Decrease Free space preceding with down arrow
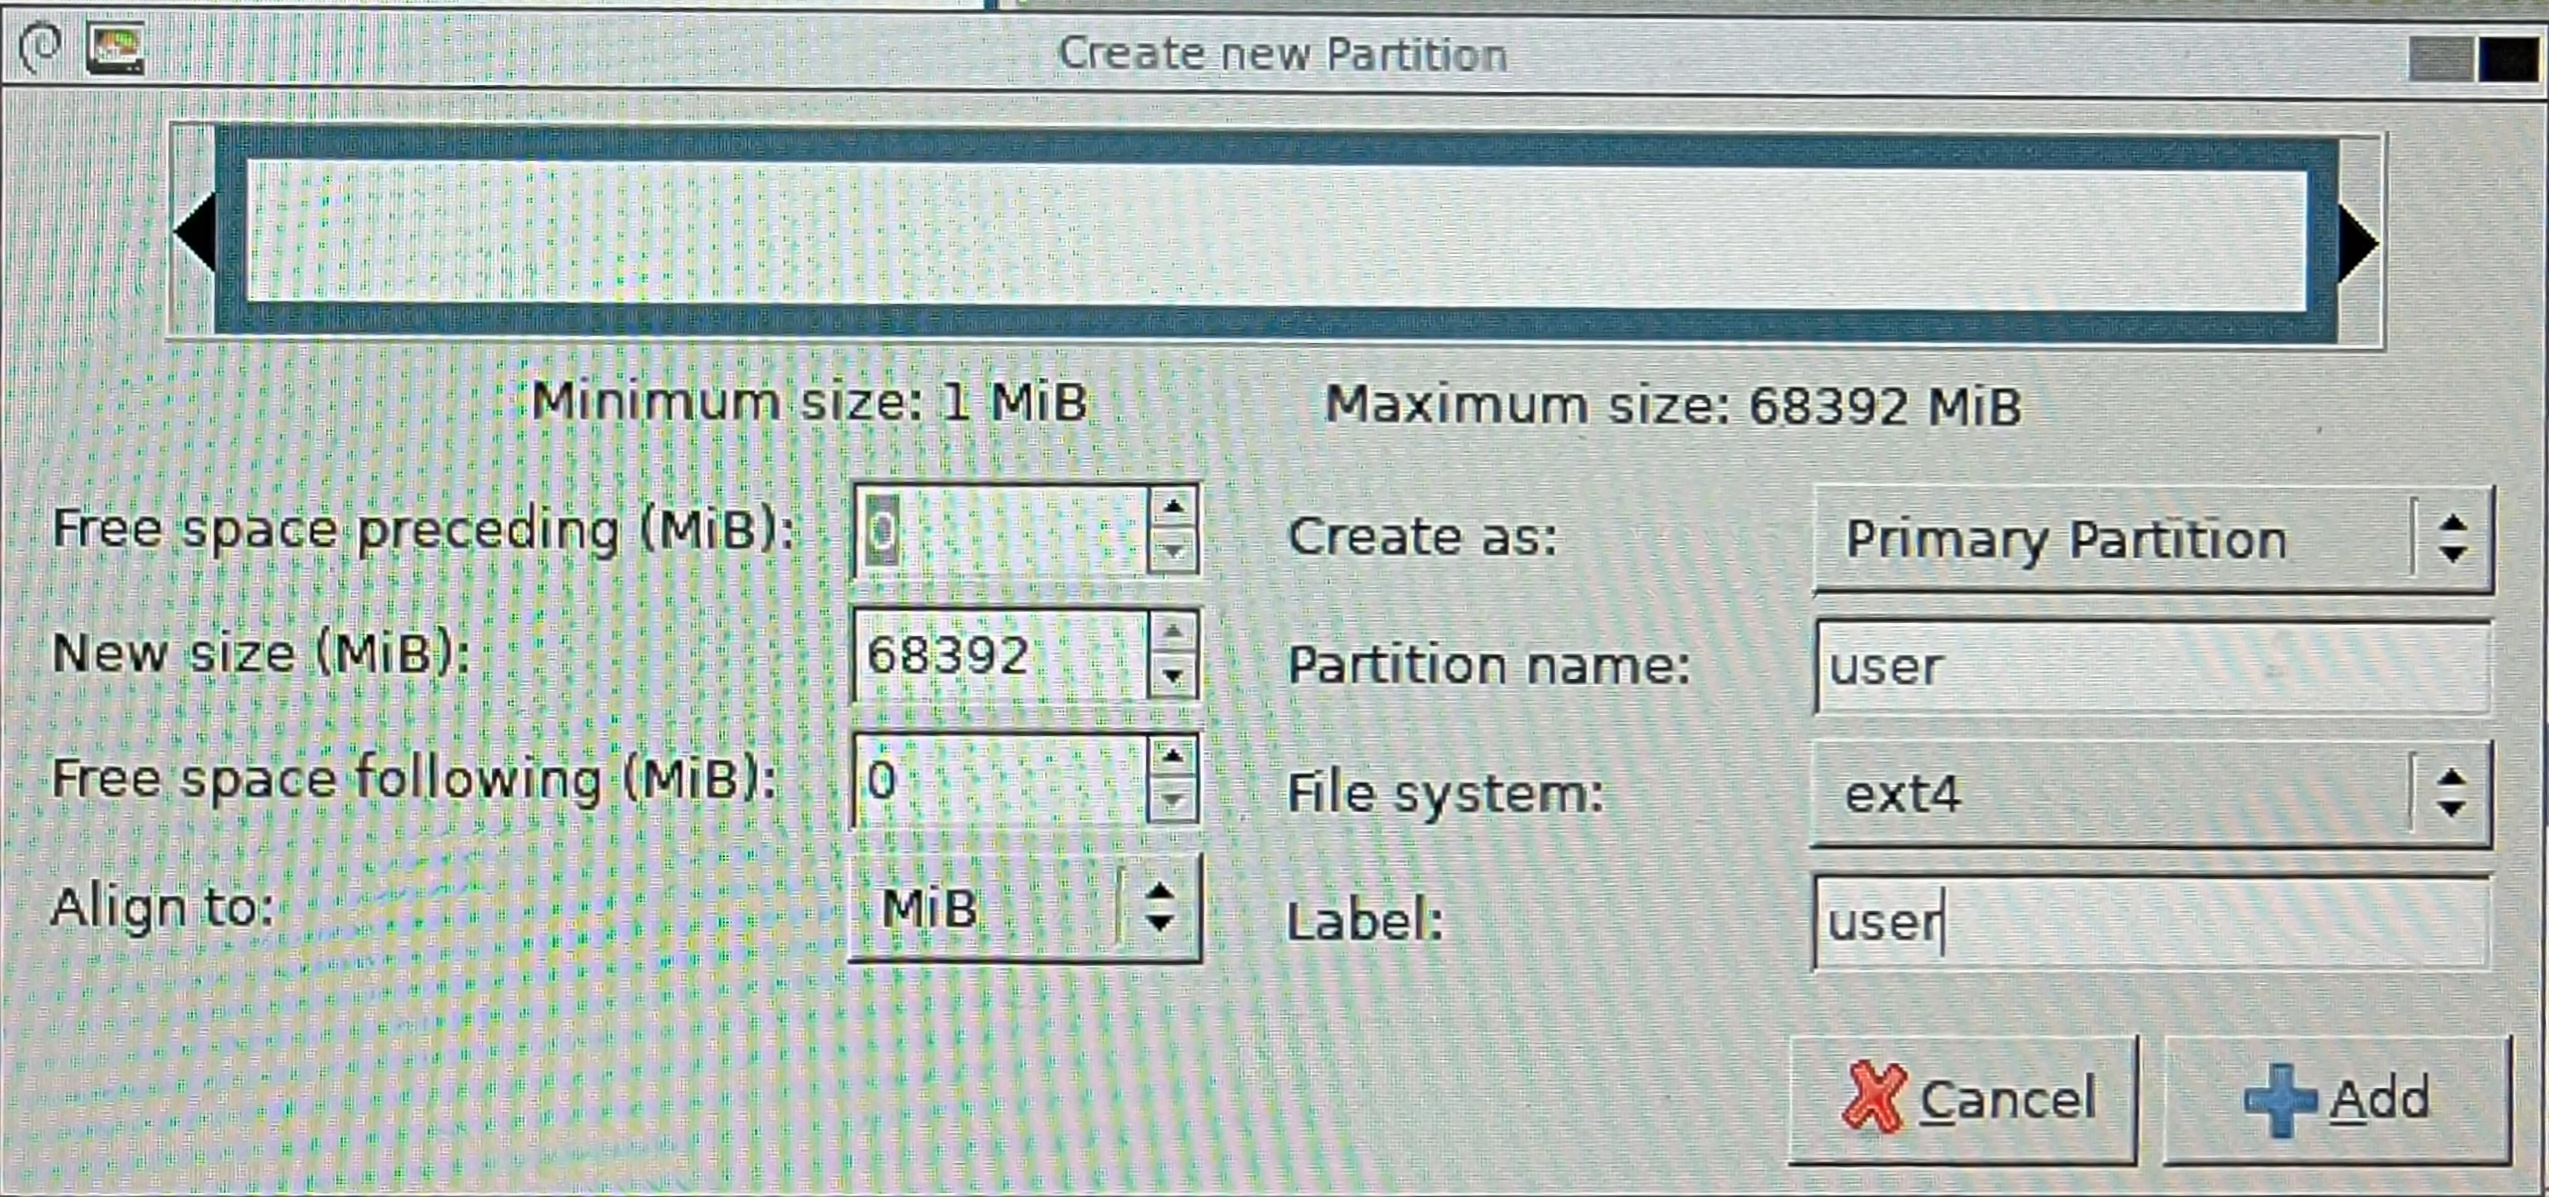Screen dimensions: 2549x1197 (1173, 551)
